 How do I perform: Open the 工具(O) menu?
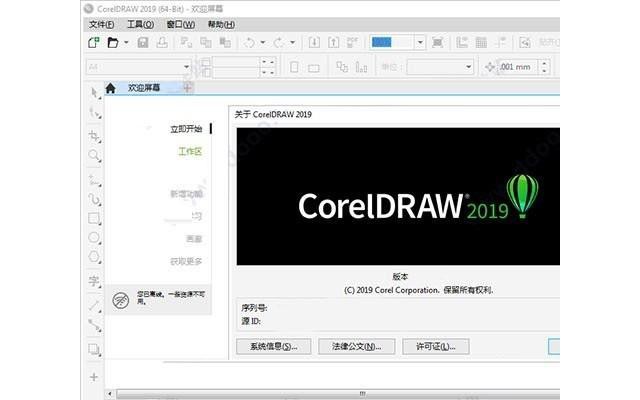140,24
